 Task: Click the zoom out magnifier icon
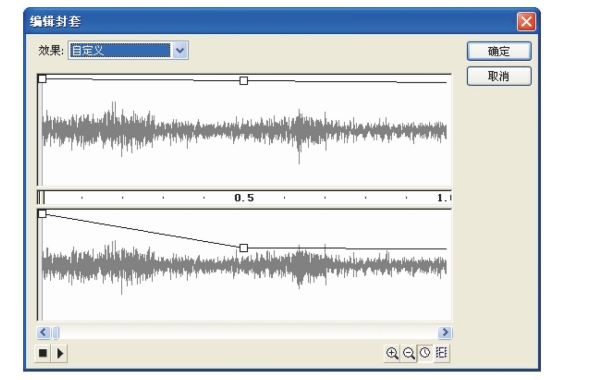point(409,353)
